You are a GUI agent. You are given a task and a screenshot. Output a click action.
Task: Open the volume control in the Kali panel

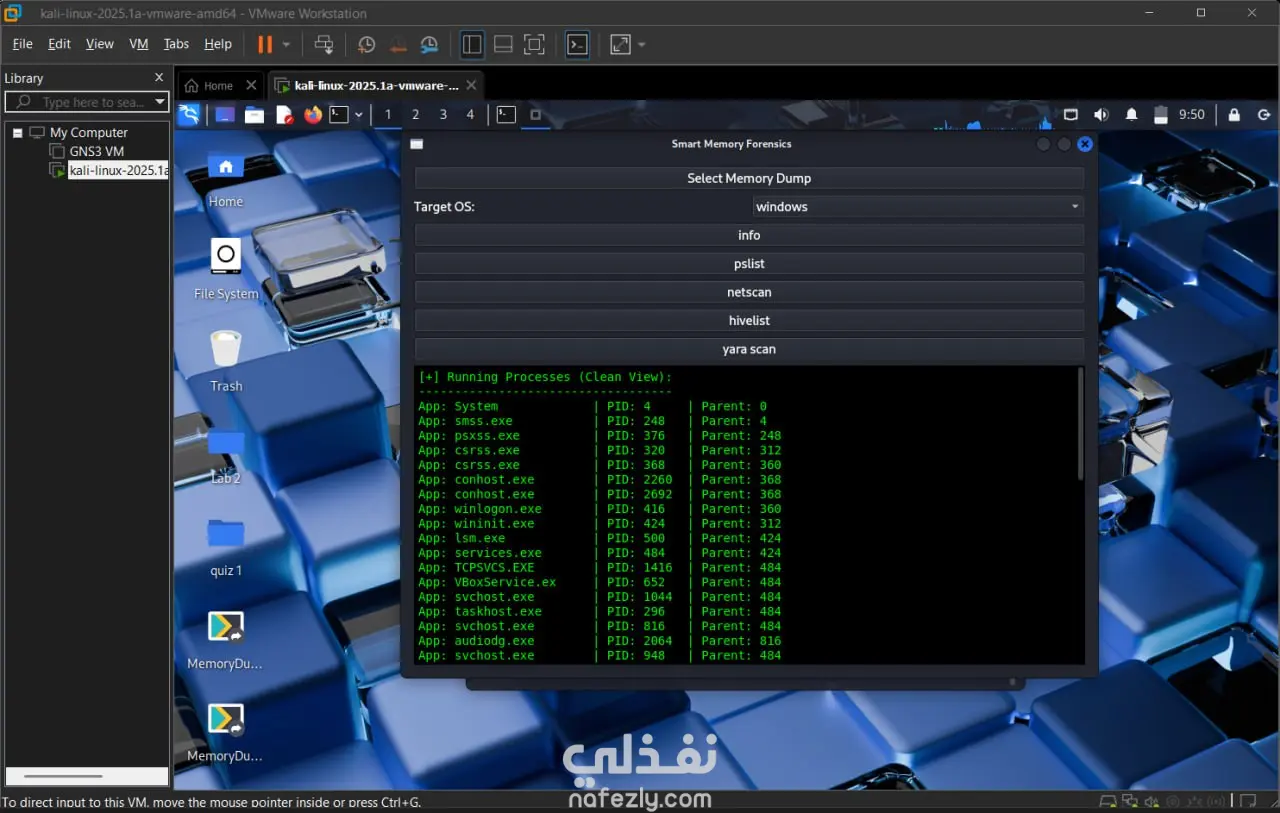tap(1101, 115)
